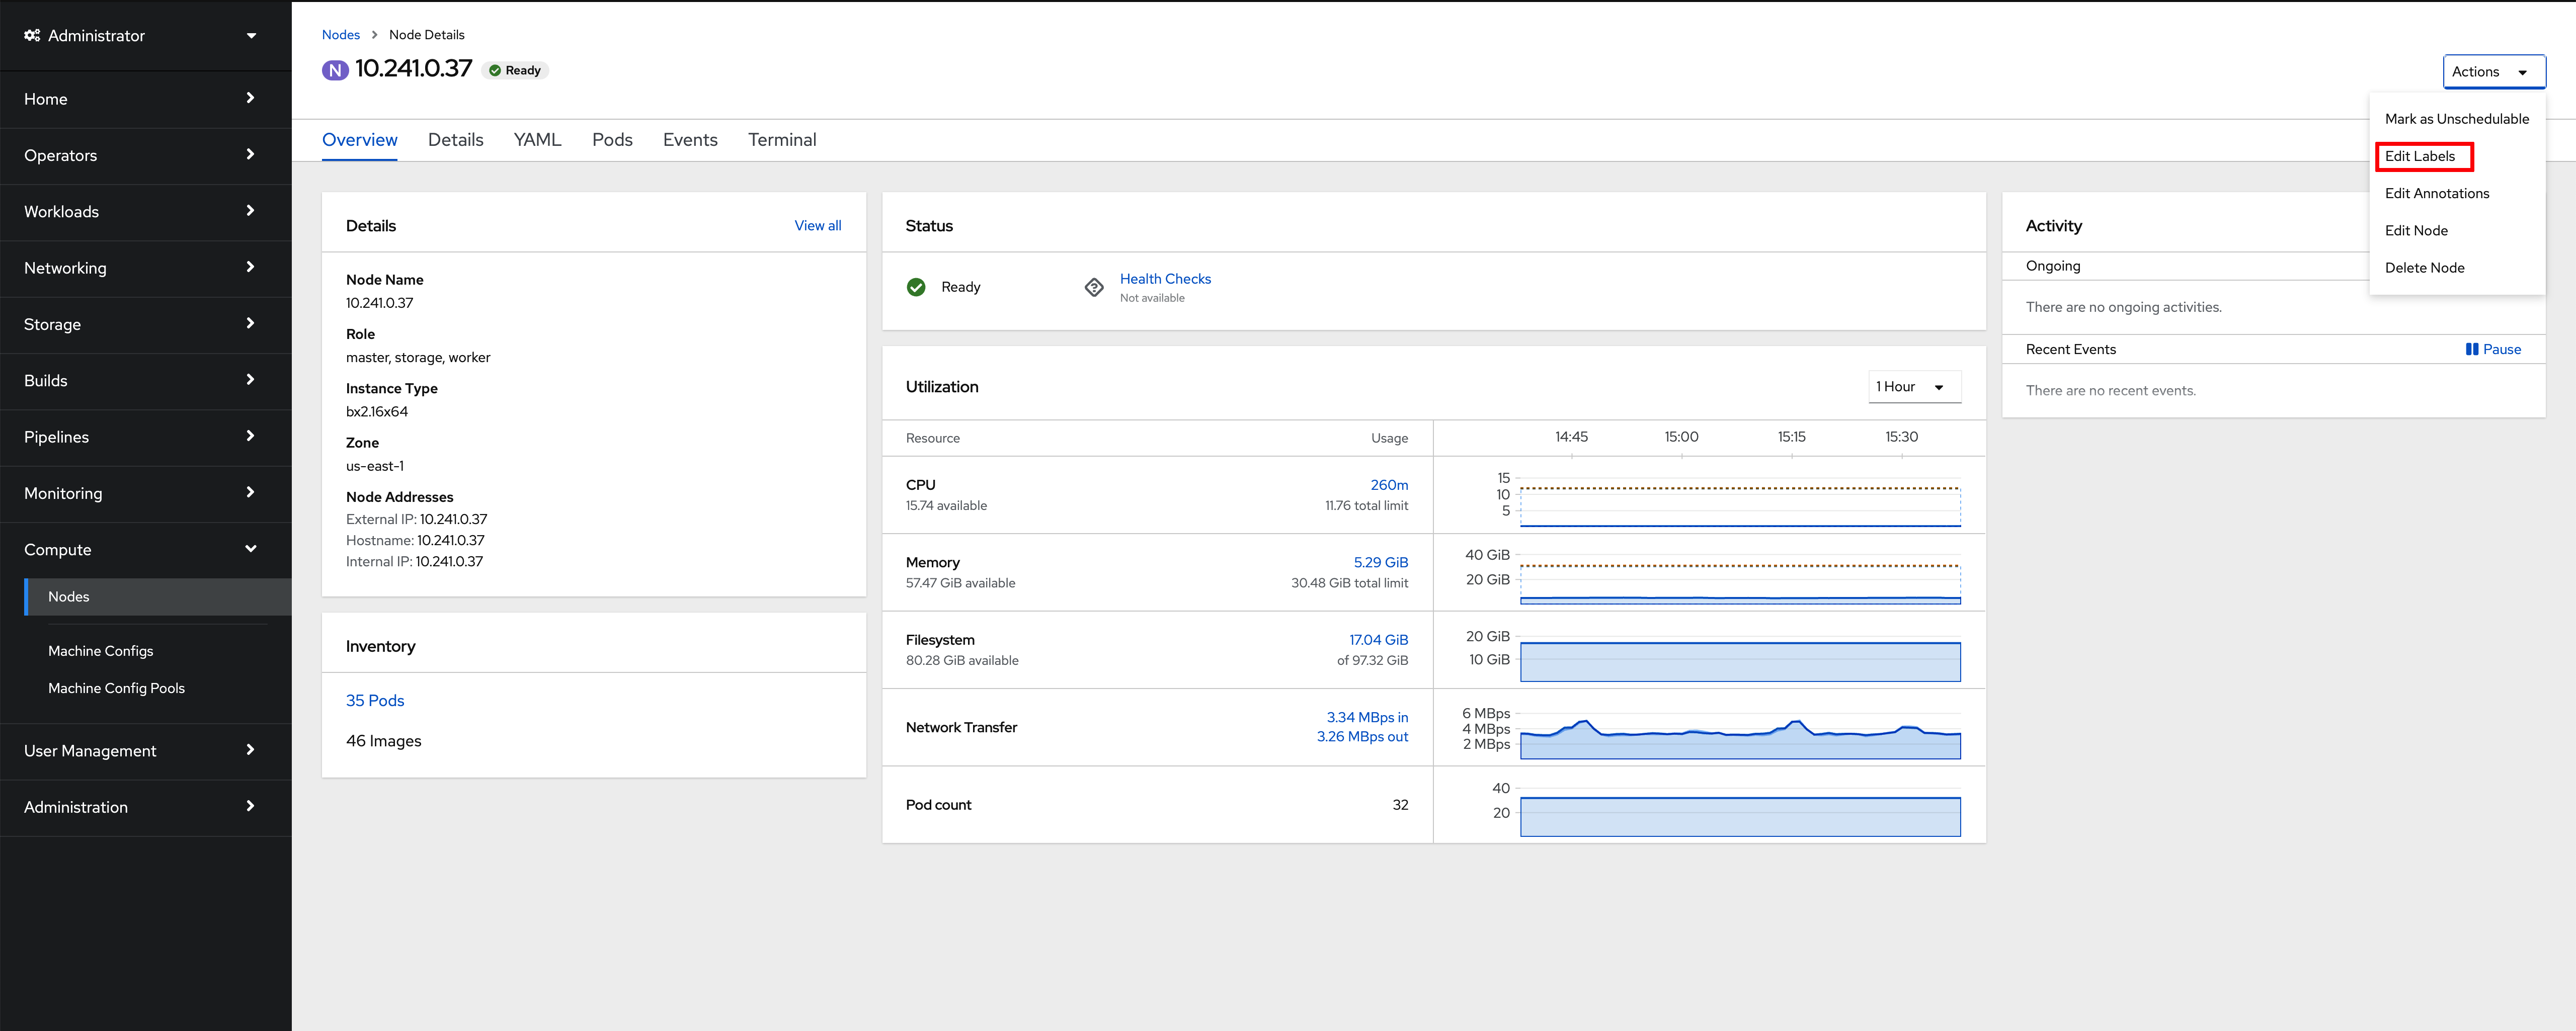This screenshot has height=1031, width=2576.
Task: Click the 3.26 MBps out network link
Action: point(1362,737)
